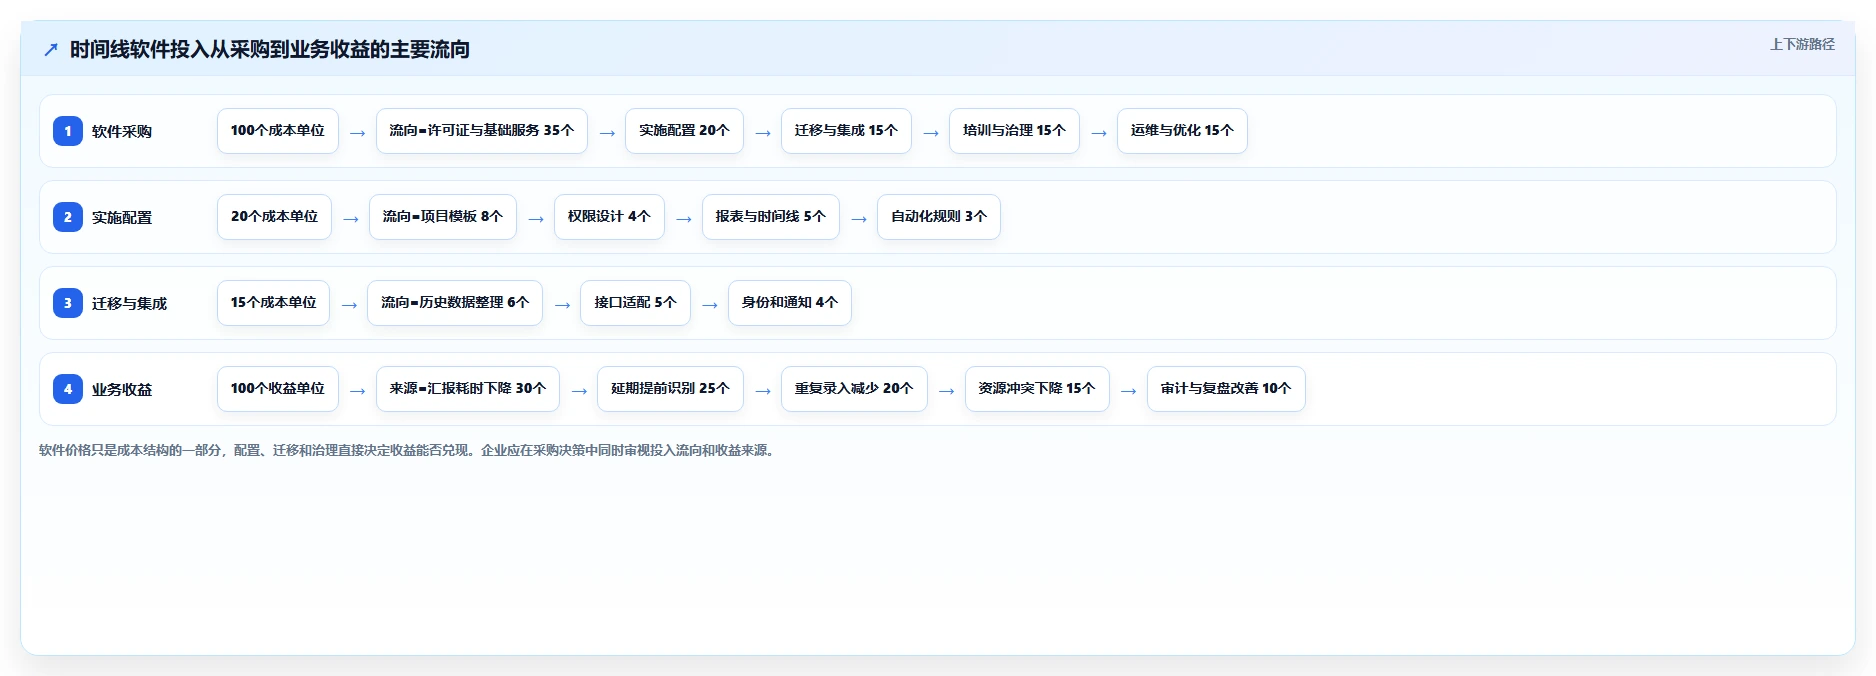Click the page title 时间线软件投入…主要流向

(270, 49)
